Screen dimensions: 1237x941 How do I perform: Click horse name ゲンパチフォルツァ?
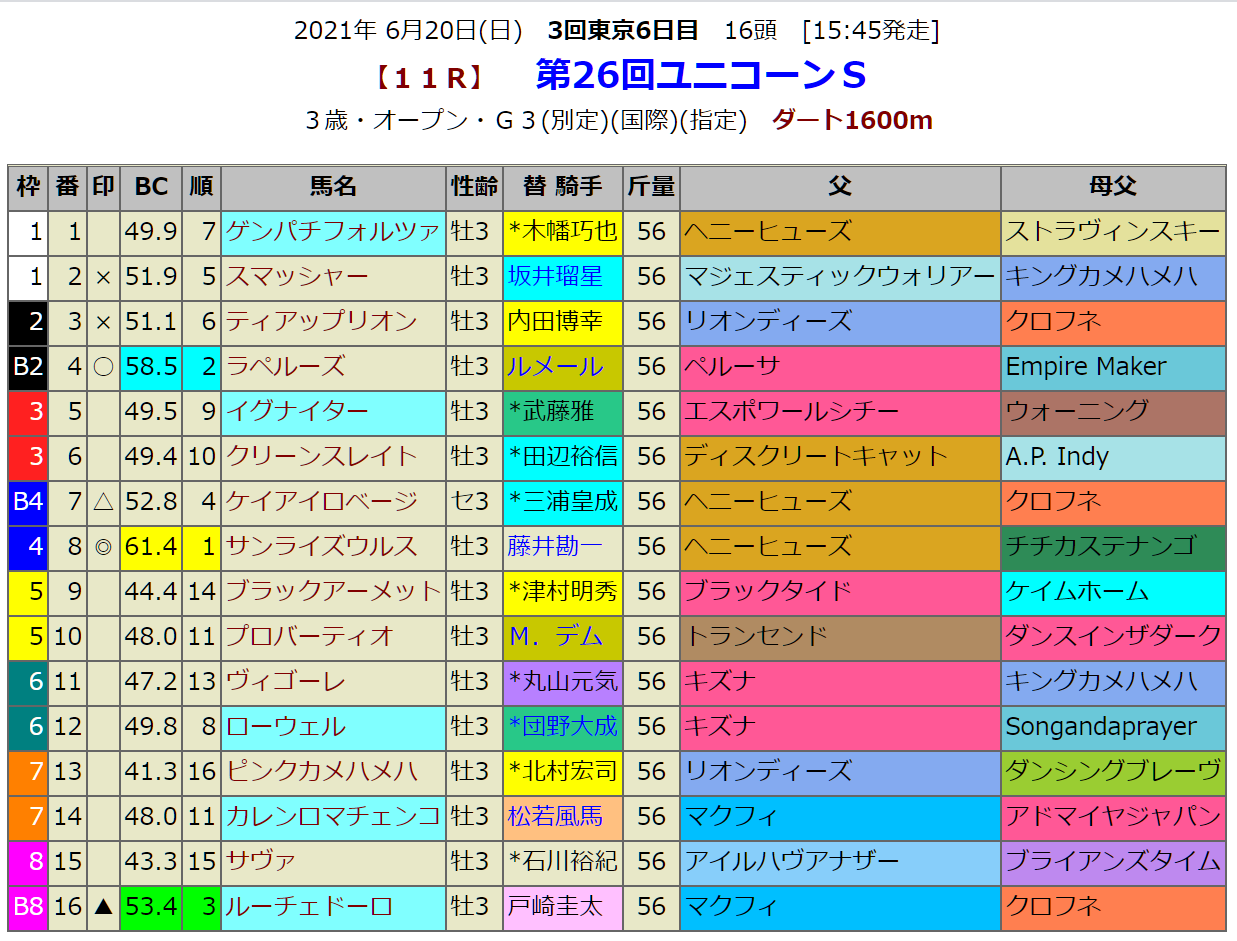click(x=333, y=232)
